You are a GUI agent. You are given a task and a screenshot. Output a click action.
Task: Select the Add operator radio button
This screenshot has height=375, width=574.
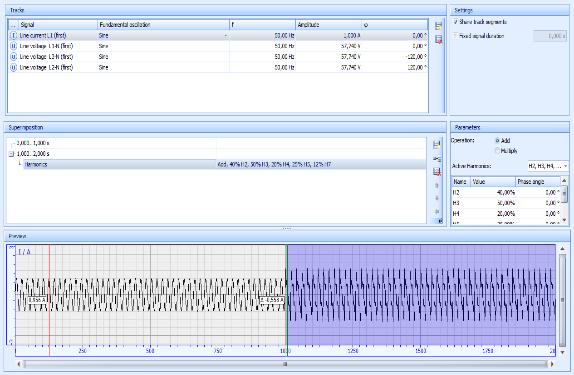[497, 140]
